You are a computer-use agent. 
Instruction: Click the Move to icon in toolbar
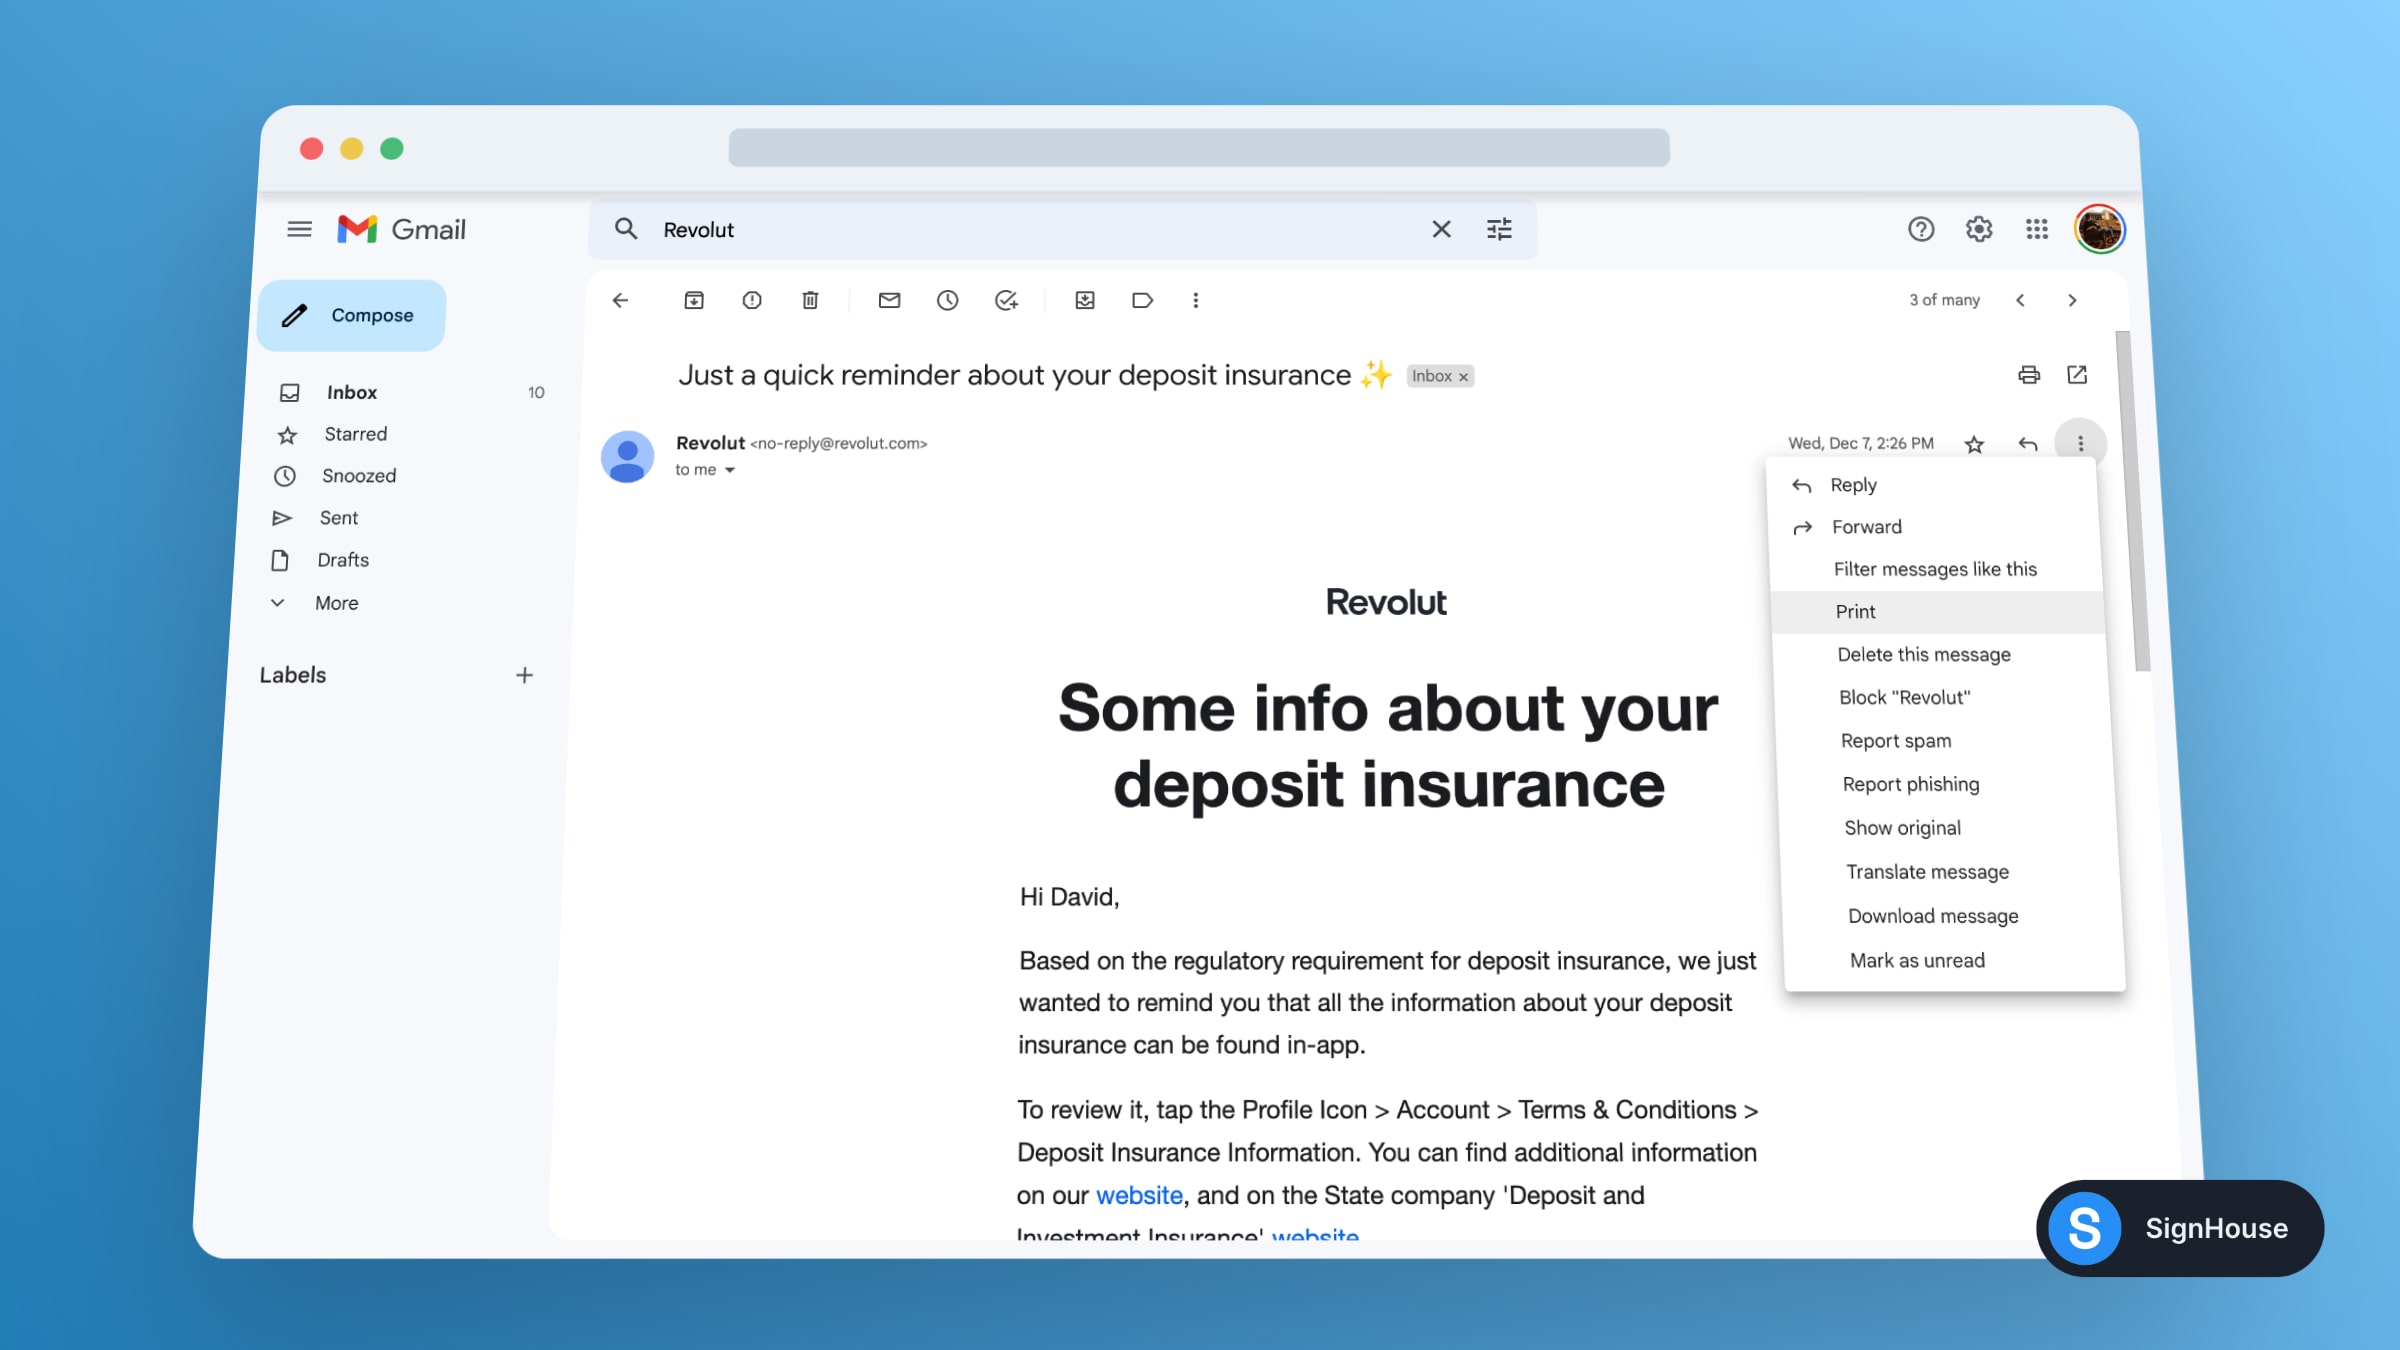click(1085, 300)
